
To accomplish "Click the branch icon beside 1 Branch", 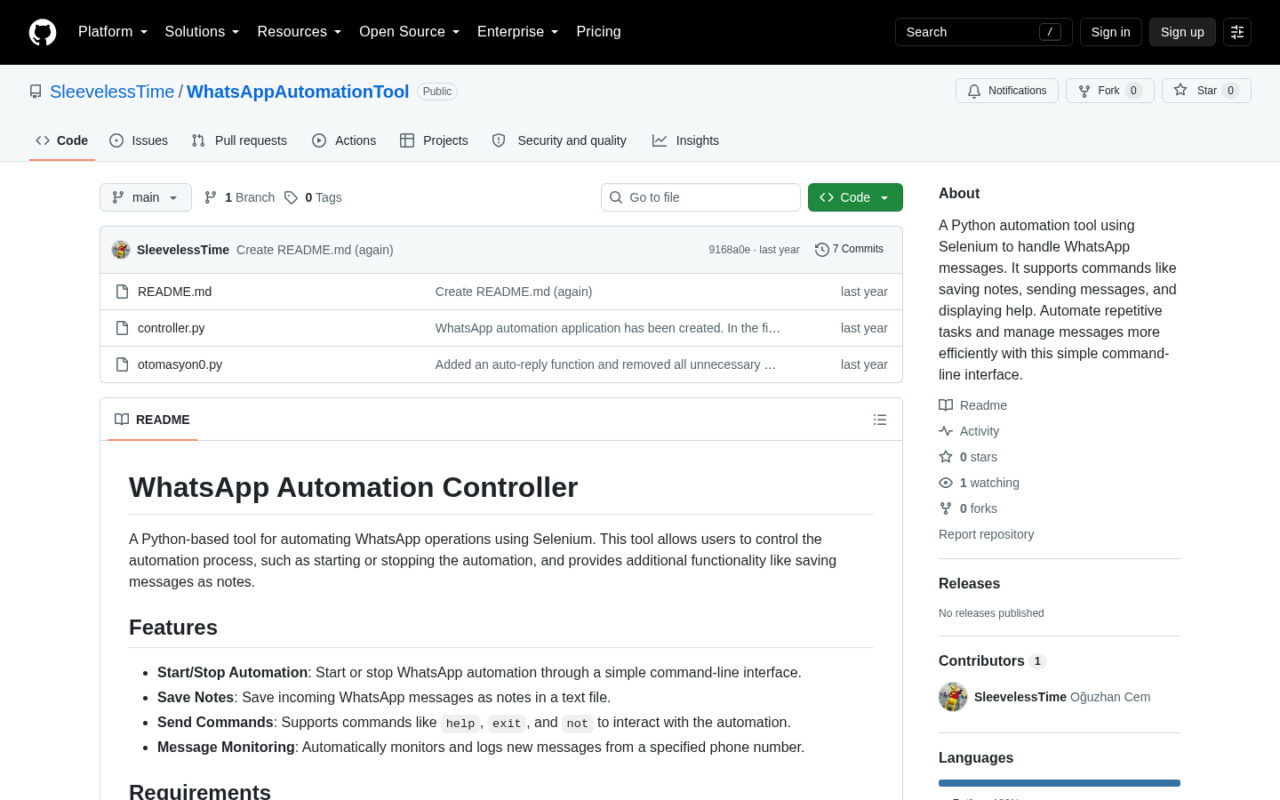I will click(210, 198).
